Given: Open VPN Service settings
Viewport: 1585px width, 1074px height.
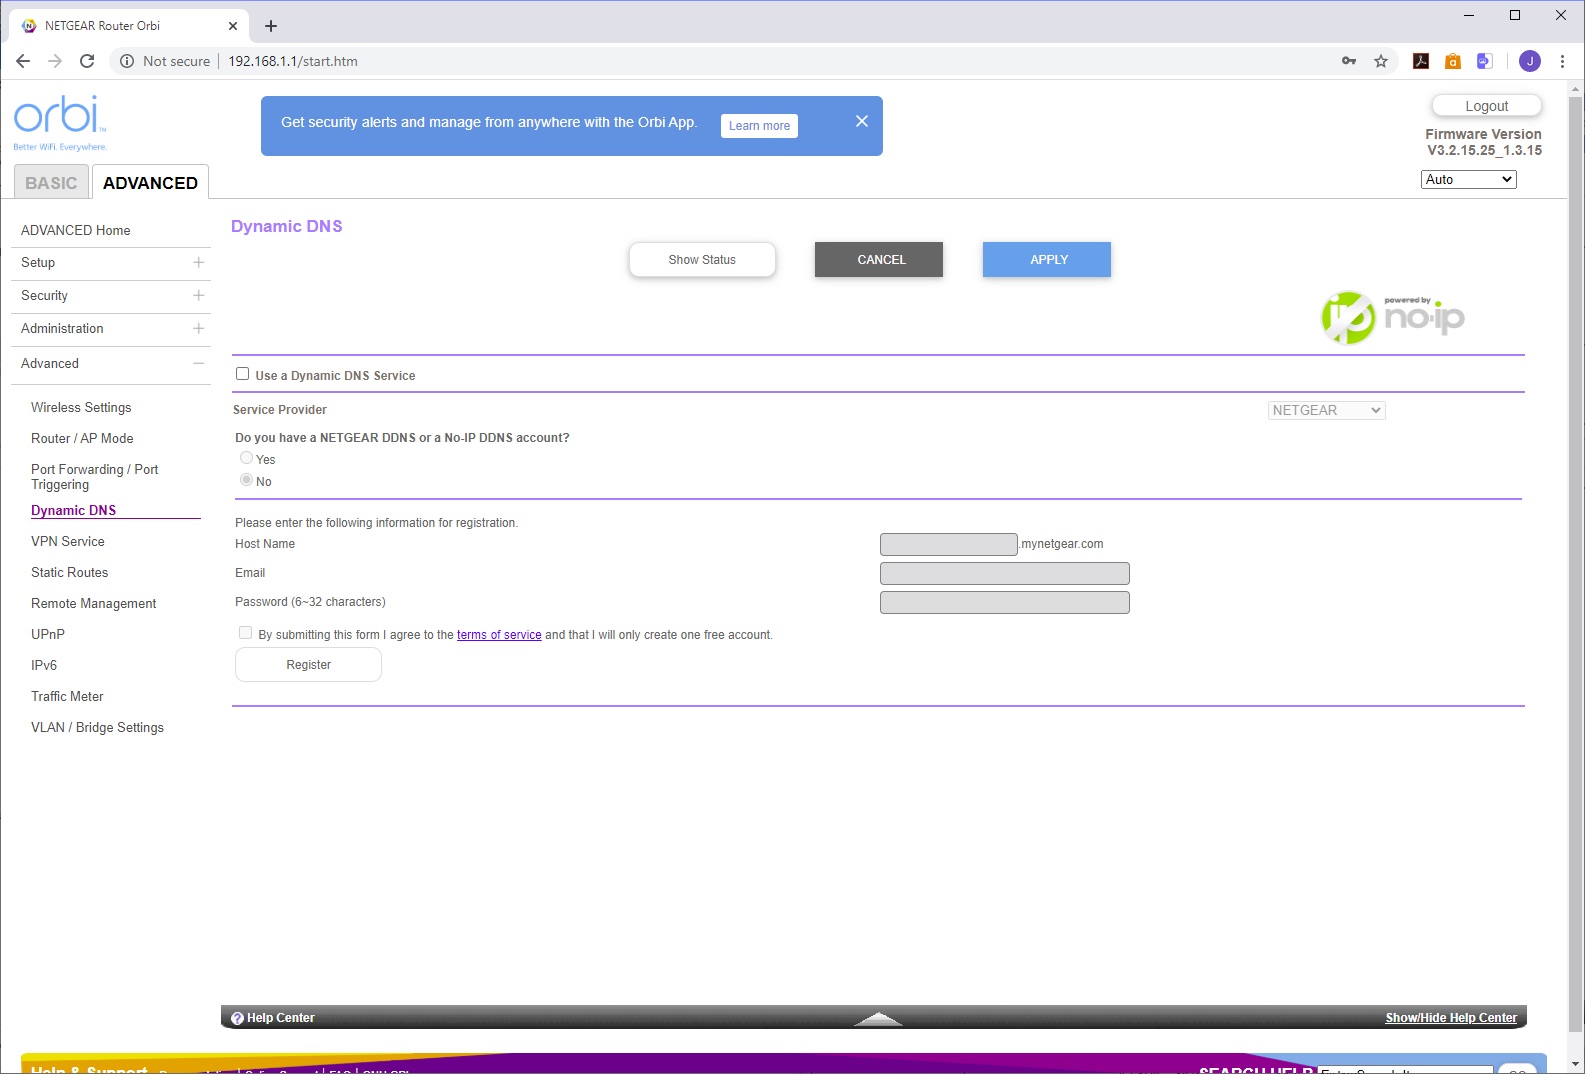Looking at the screenshot, I should click(x=68, y=541).
